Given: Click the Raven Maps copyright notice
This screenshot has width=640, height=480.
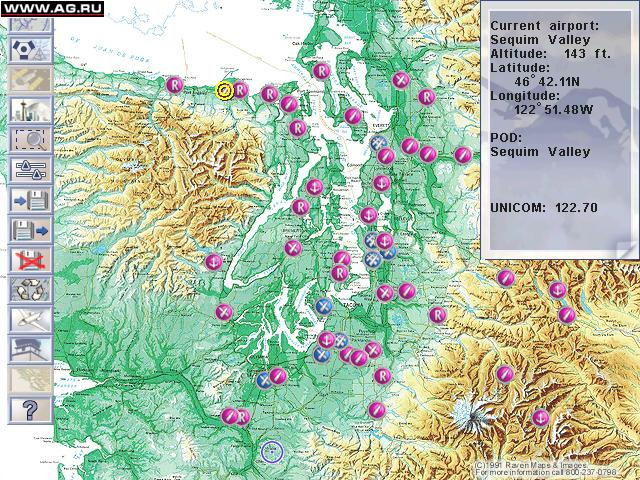Looking at the screenshot, I should [x=546, y=469].
